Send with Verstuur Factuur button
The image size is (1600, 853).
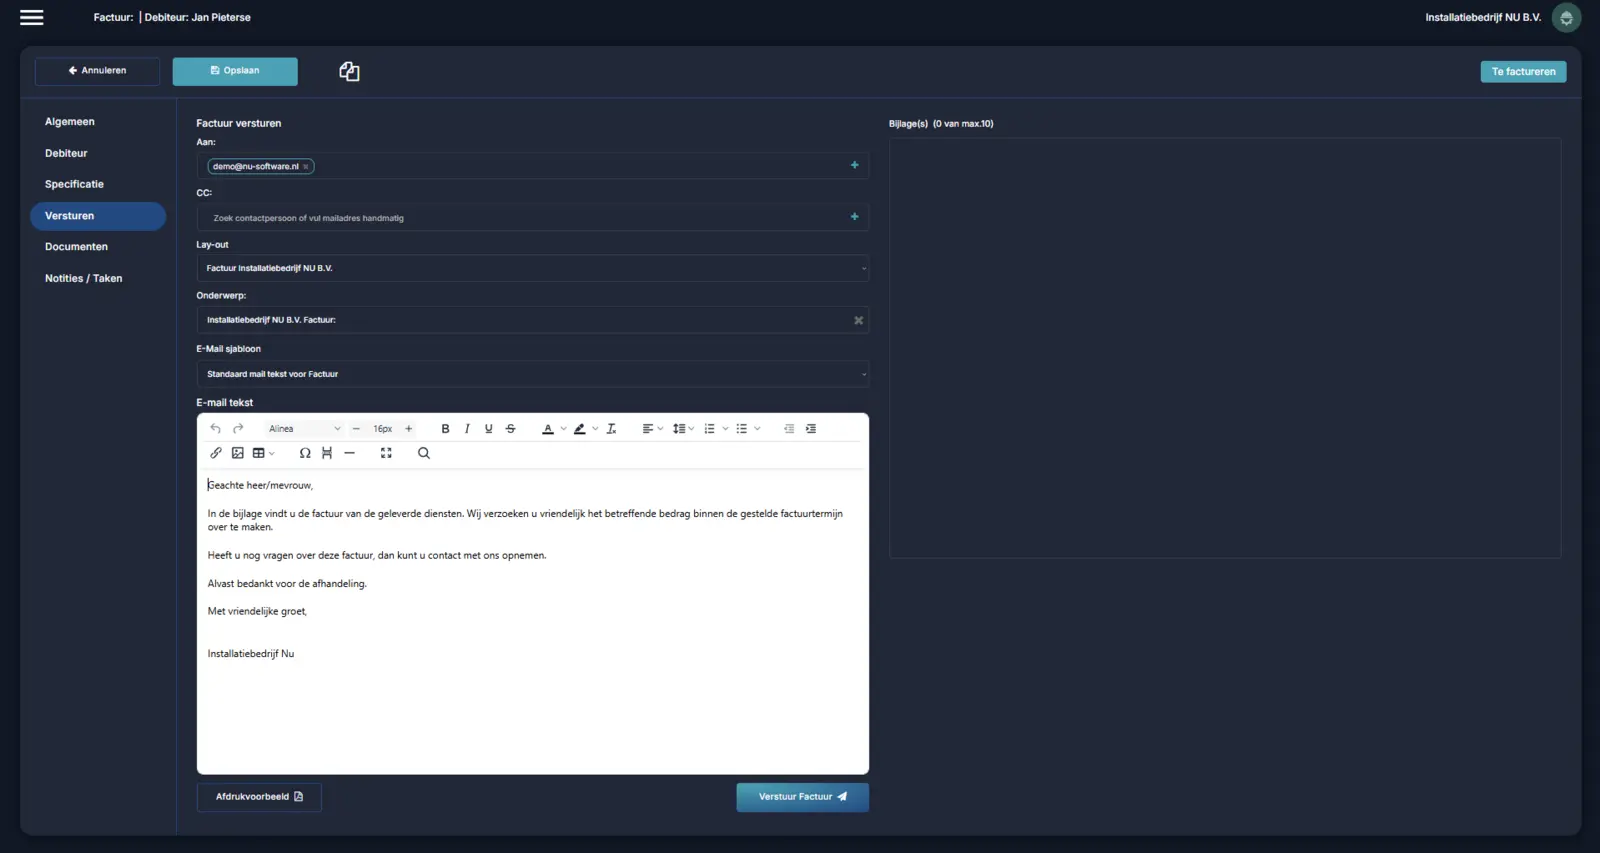803,797
